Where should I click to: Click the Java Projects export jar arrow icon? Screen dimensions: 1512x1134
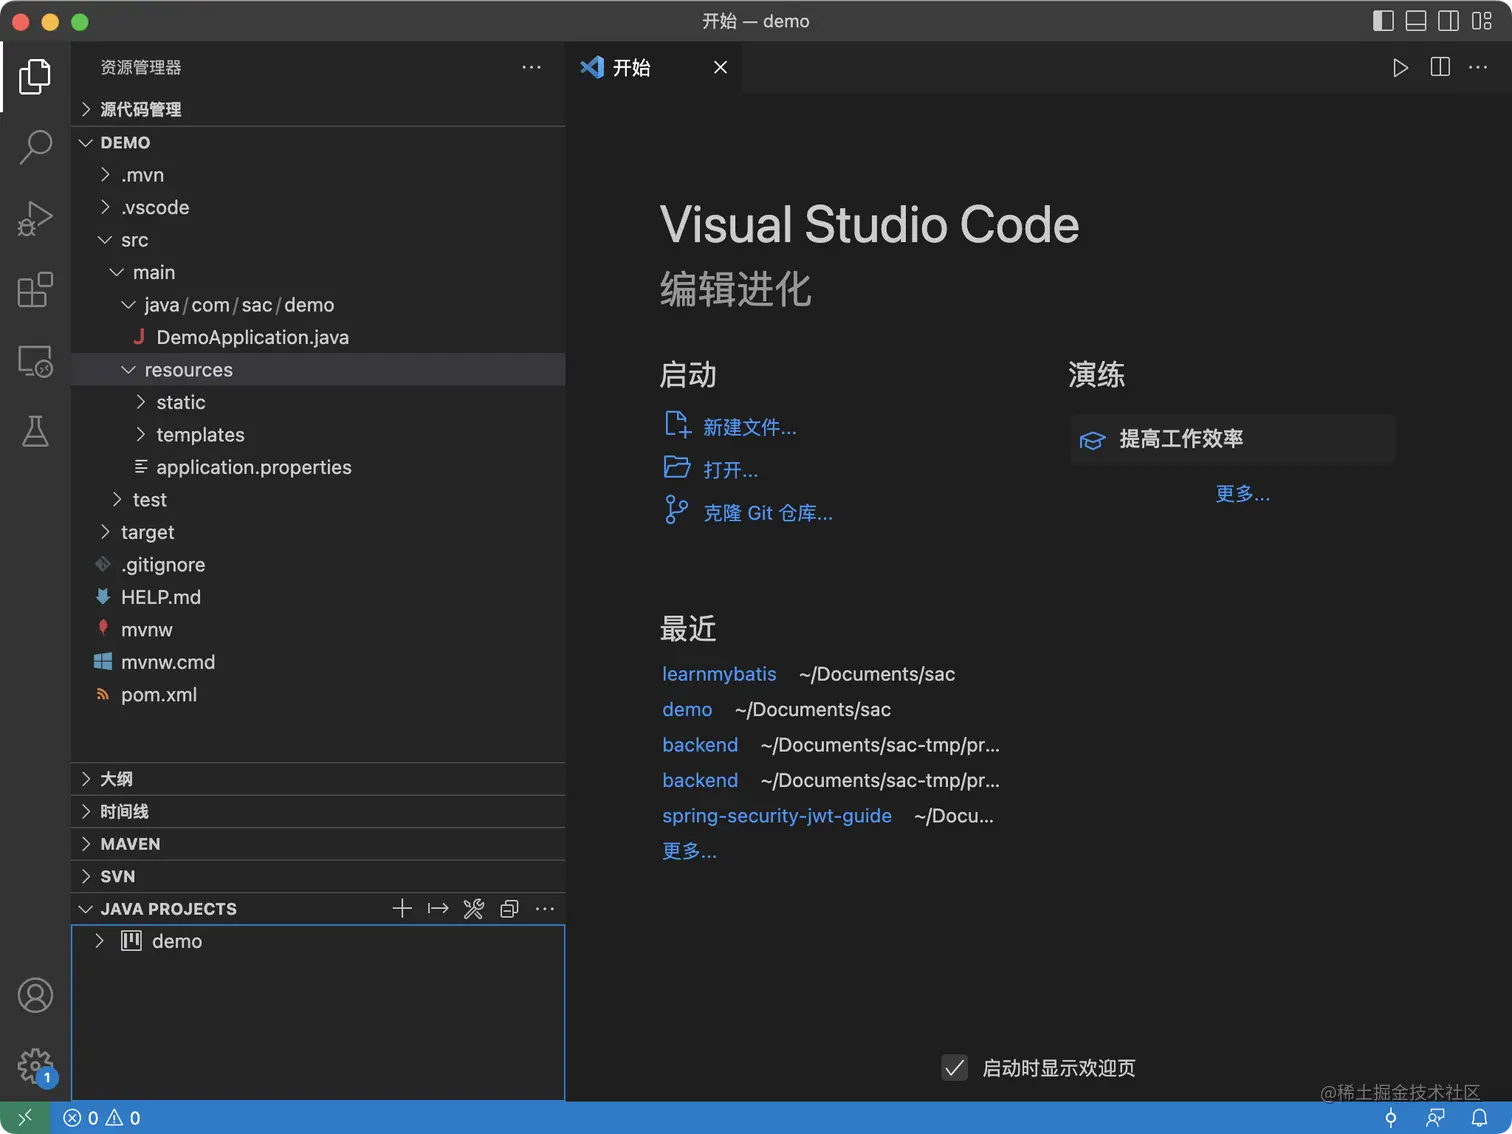pyautogui.click(x=438, y=908)
